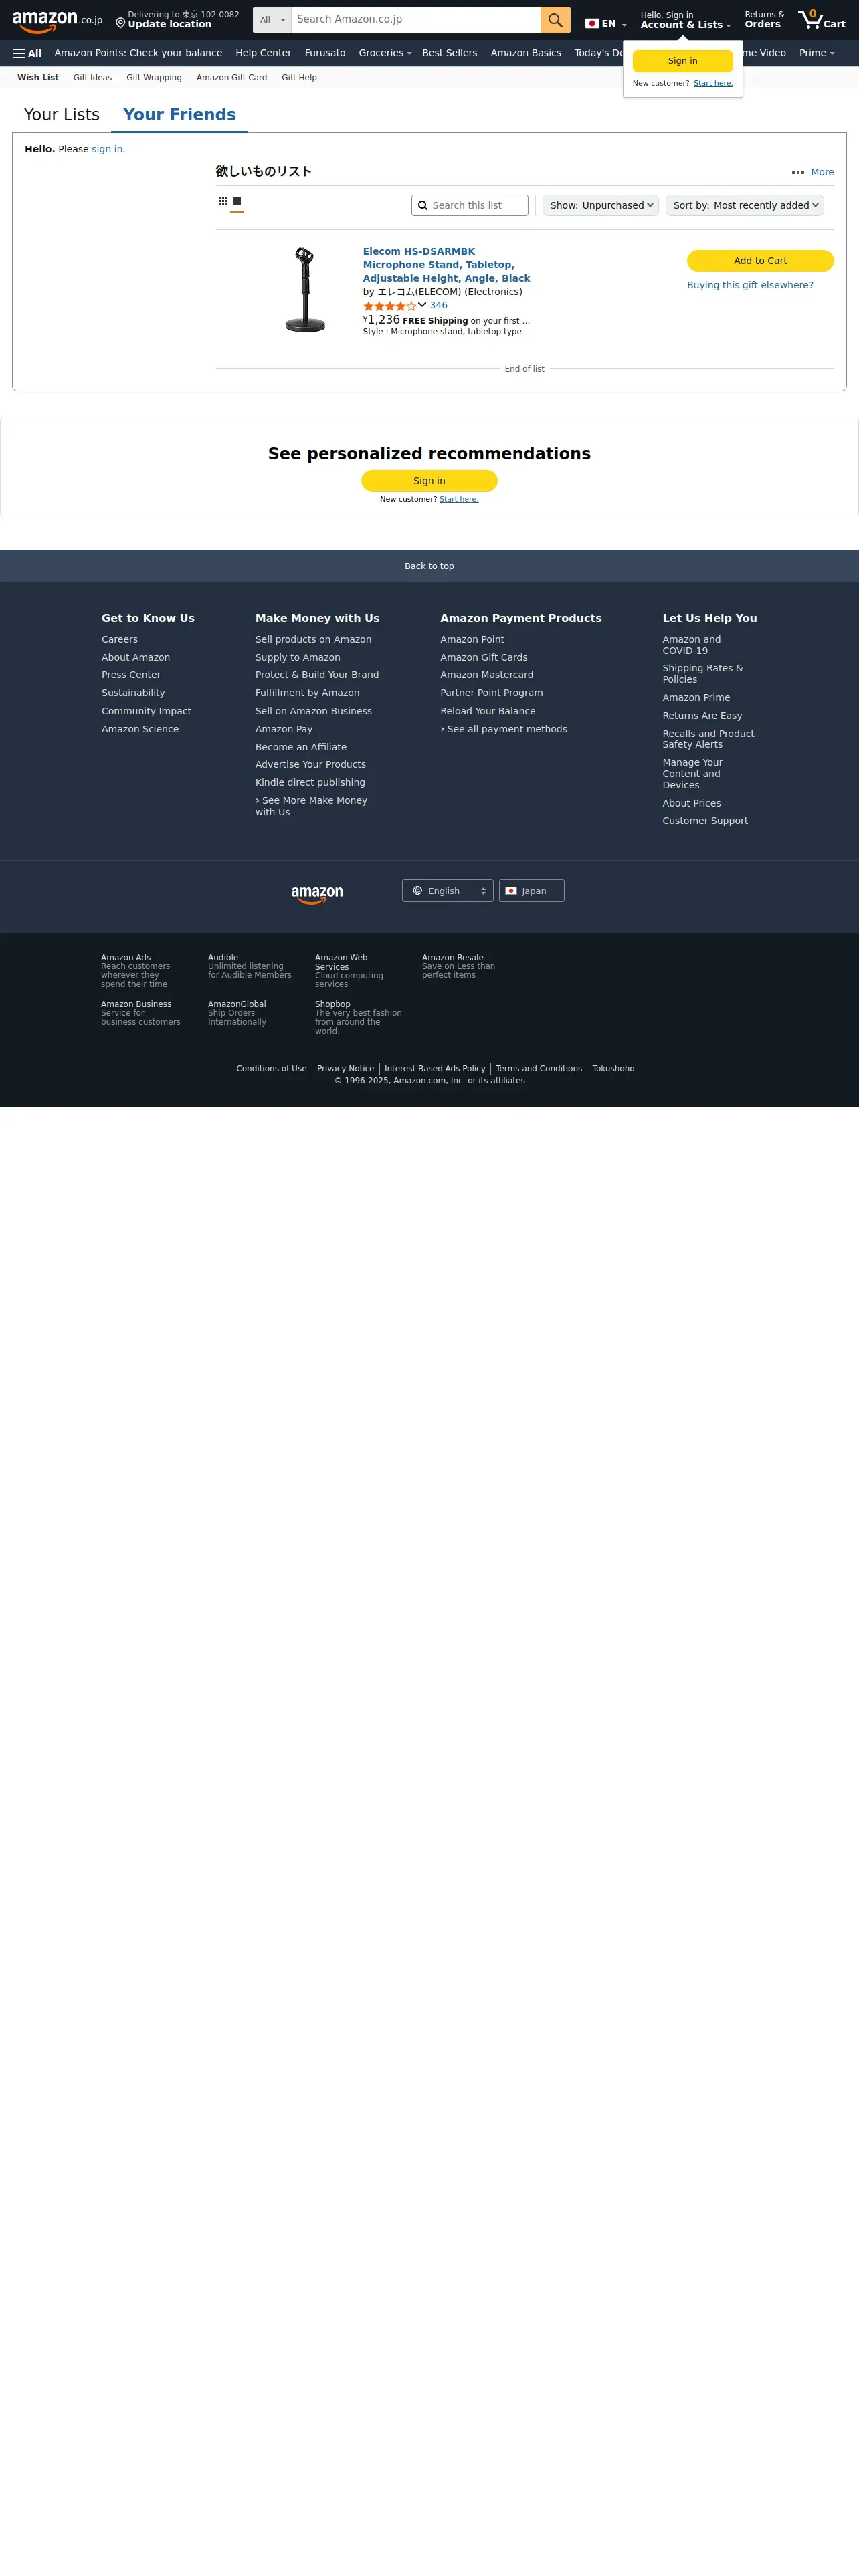859x2576 pixels.
Task: Open Best Sellers in nav bar
Action: click(450, 53)
